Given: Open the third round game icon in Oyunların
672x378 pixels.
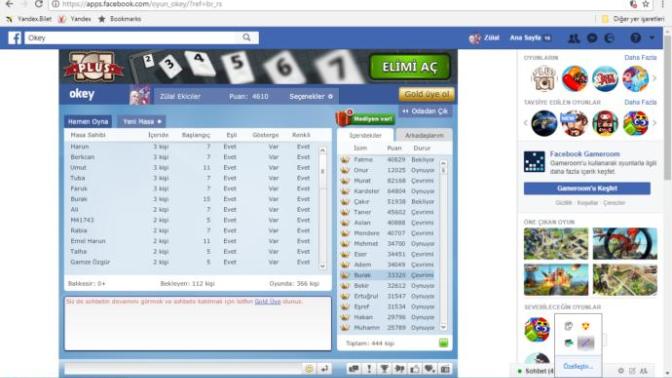Looking at the screenshot, I should tap(605, 79).
